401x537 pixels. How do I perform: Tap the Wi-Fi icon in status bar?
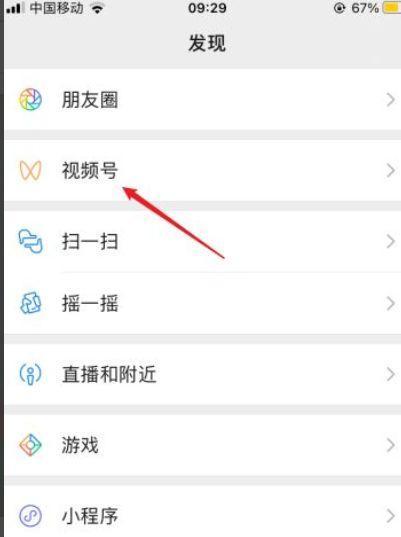(98, 8)
